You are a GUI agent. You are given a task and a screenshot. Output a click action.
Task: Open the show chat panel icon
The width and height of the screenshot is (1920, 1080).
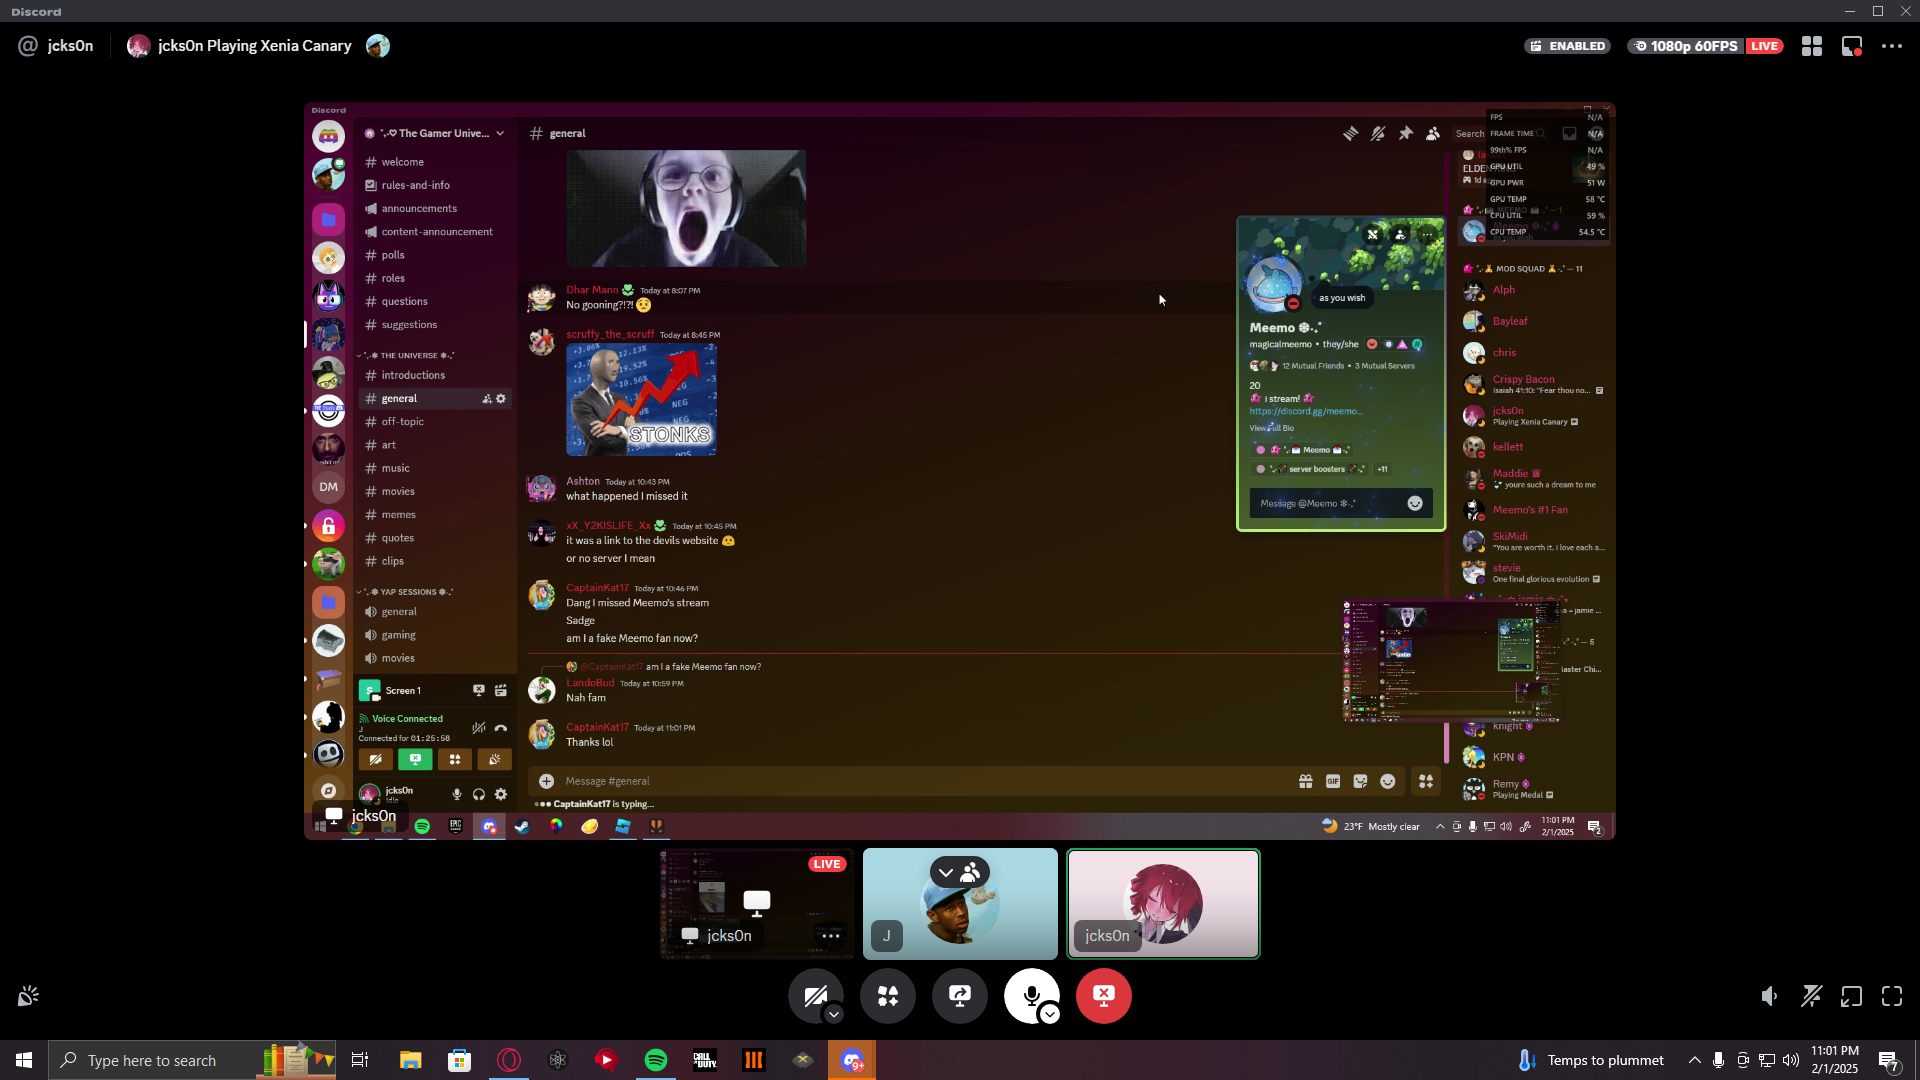pos(1852,46)
